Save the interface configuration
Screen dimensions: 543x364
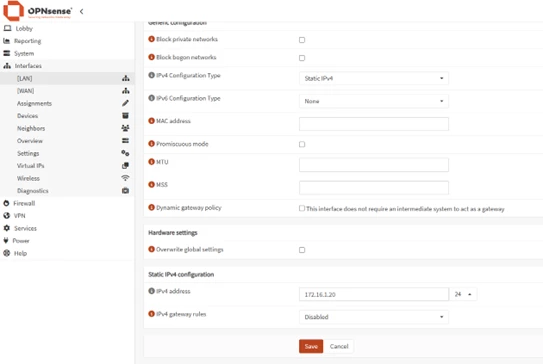point(311,346)
